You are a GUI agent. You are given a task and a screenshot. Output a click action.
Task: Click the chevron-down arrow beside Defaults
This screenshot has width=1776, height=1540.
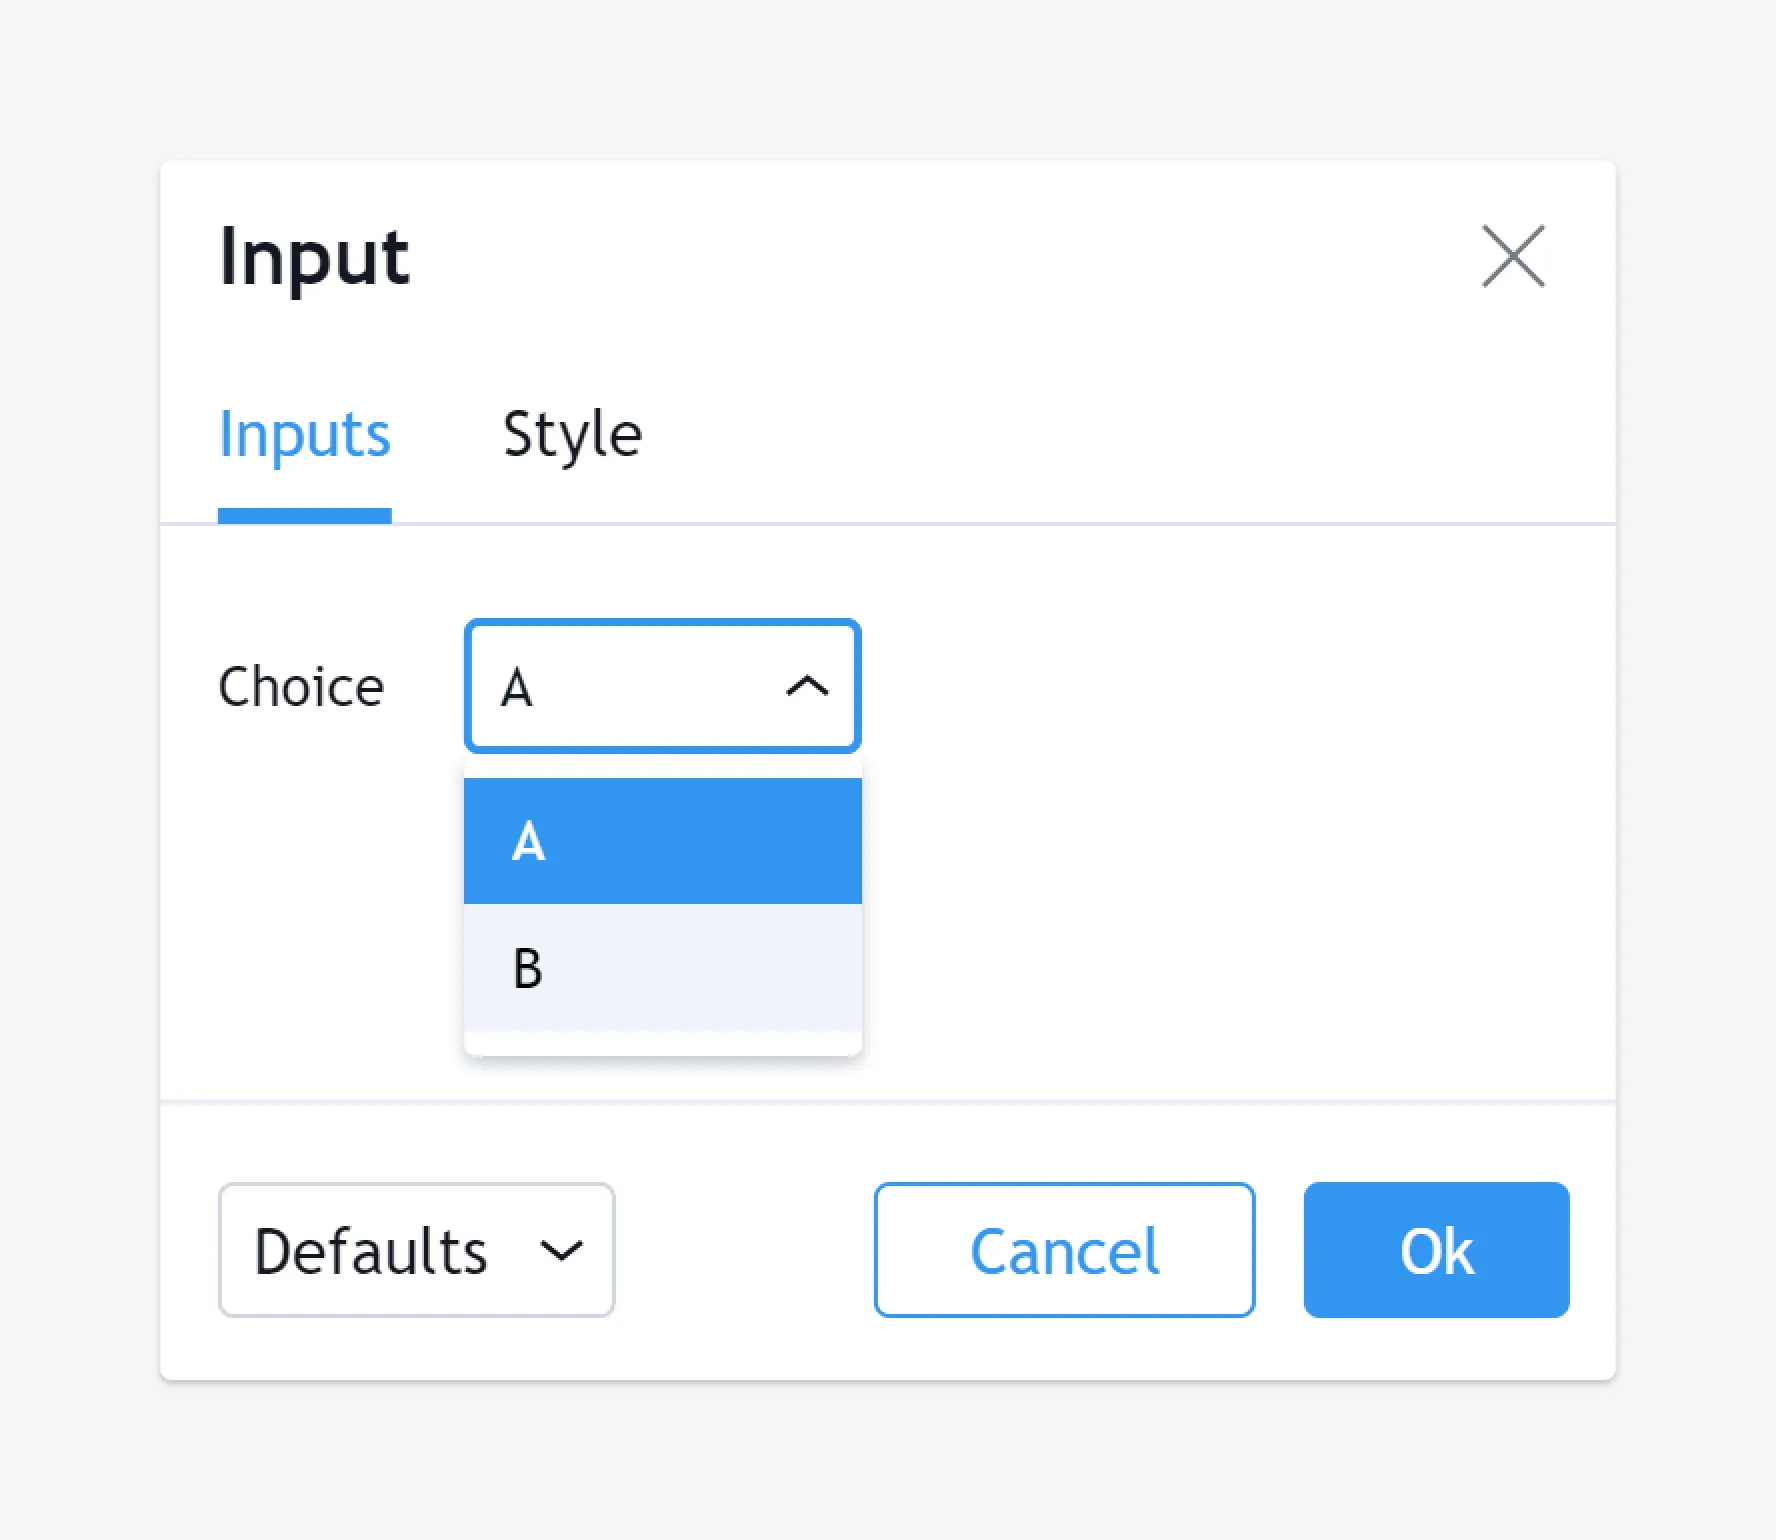[x=560, y=1251]
